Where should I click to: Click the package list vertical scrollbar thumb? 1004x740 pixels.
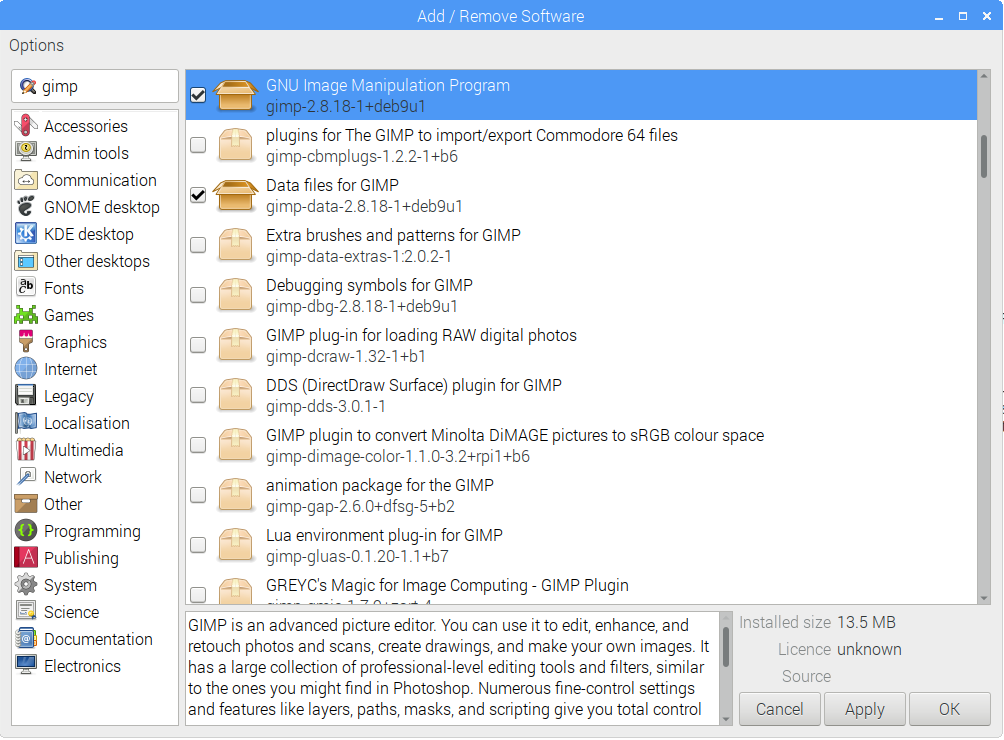click(984, 156)
